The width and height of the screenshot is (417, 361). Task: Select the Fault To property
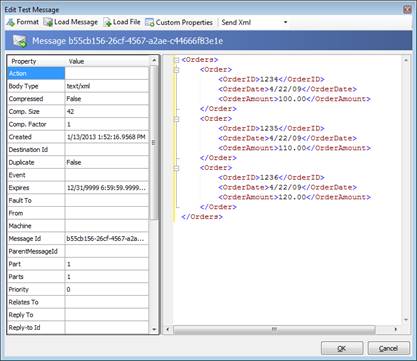78,200
